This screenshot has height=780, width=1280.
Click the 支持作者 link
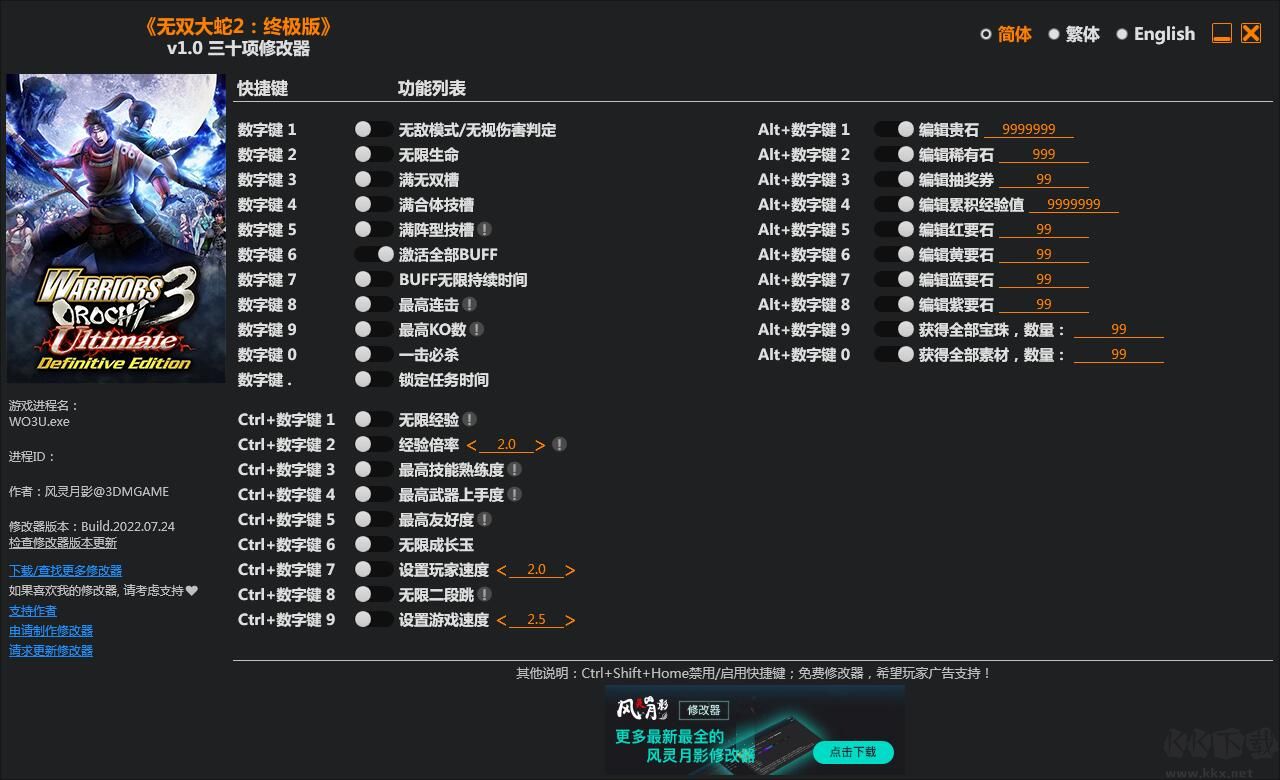click(x=32, y=610)
